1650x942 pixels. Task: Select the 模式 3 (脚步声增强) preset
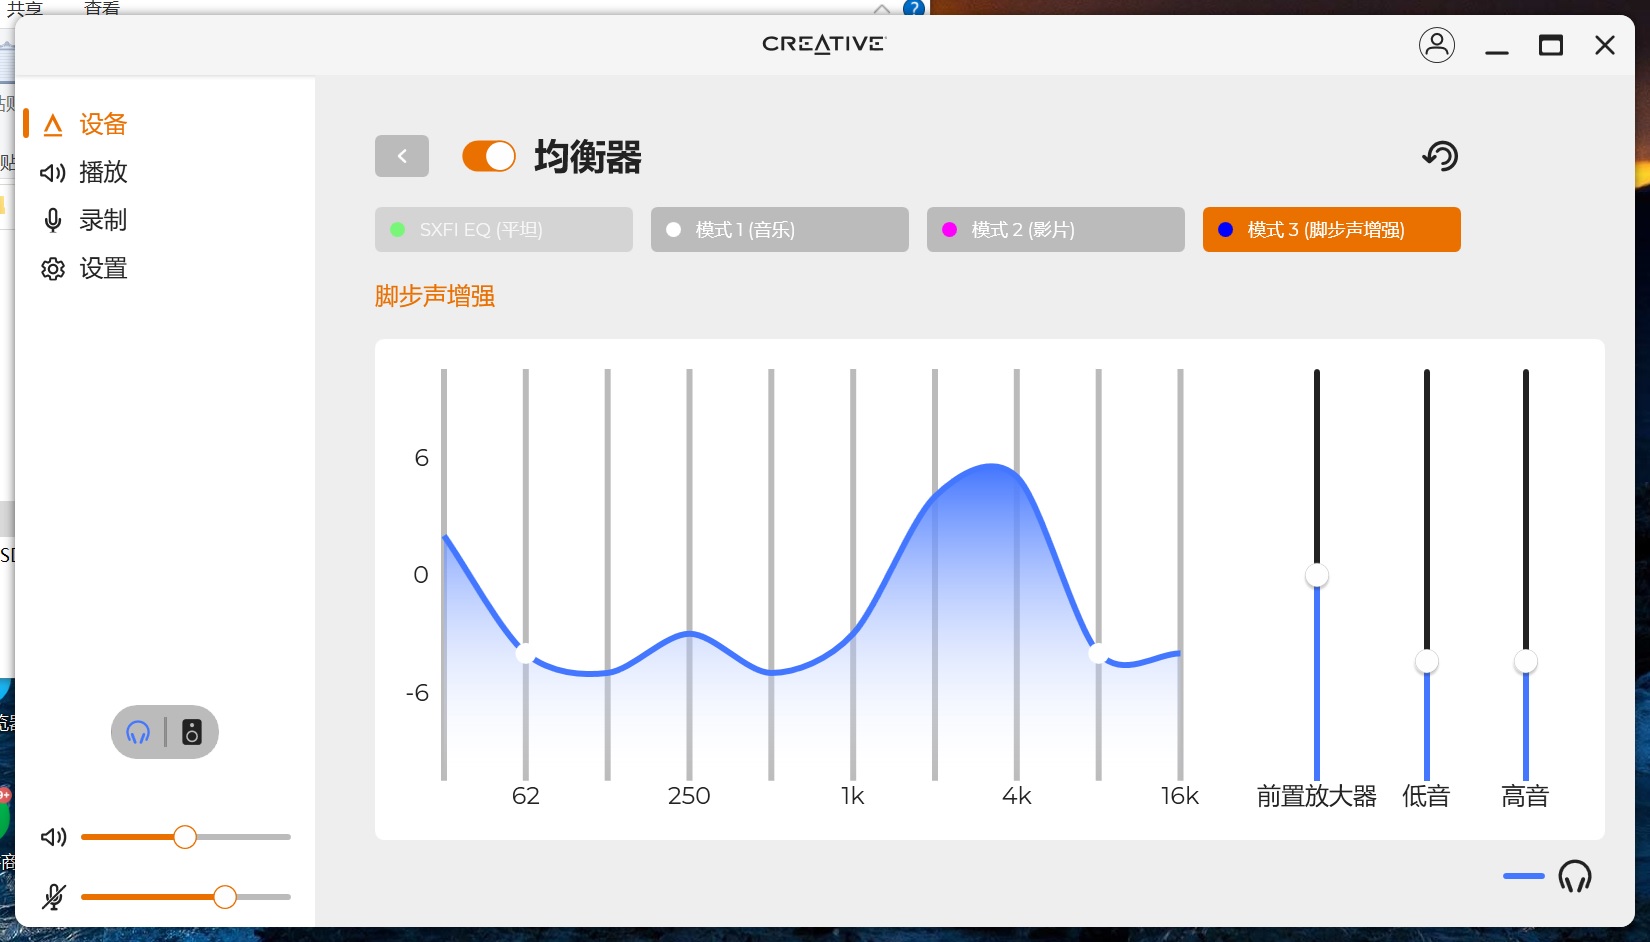click(x=1331, y=229)
